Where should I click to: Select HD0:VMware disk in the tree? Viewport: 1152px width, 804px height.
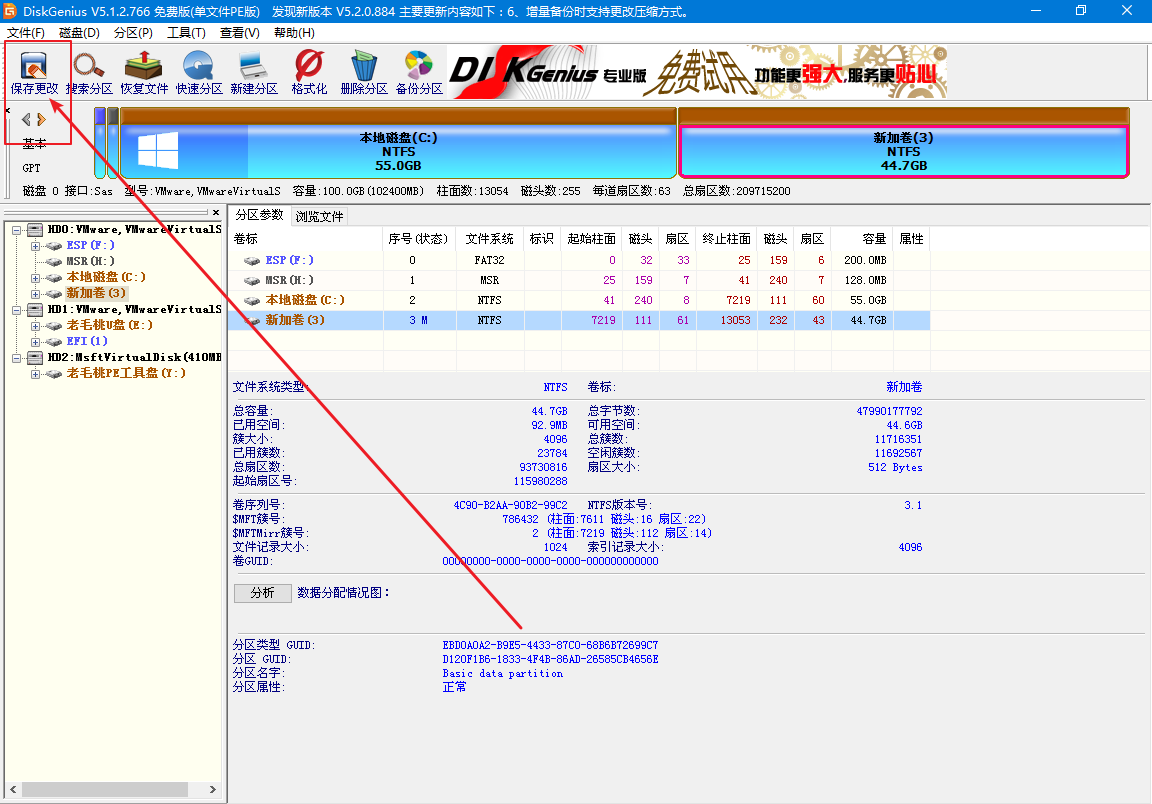[x=134, y=229]
